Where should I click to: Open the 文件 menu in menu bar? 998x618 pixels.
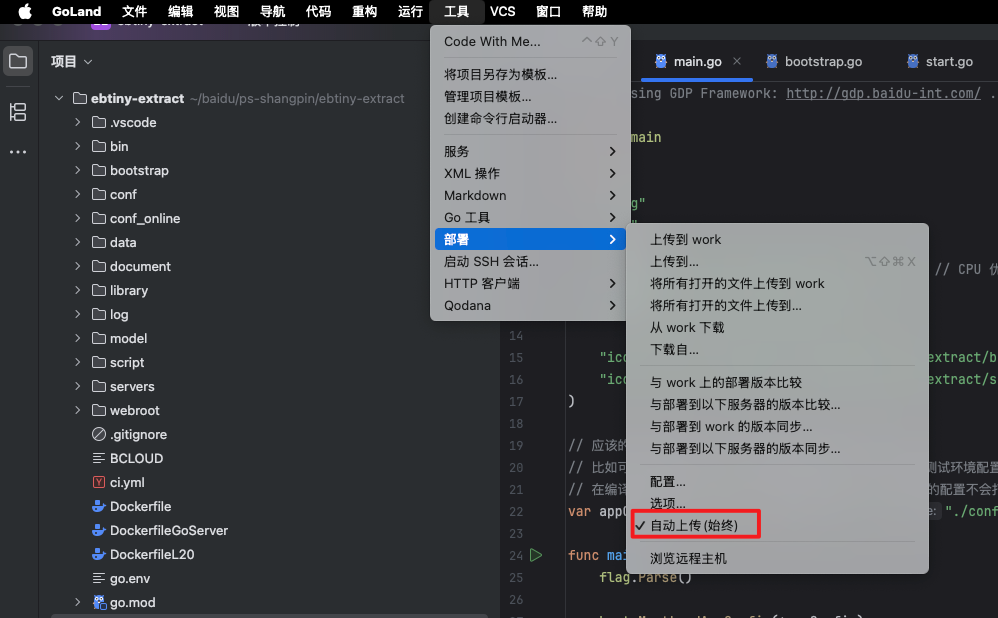click(134, 11)
